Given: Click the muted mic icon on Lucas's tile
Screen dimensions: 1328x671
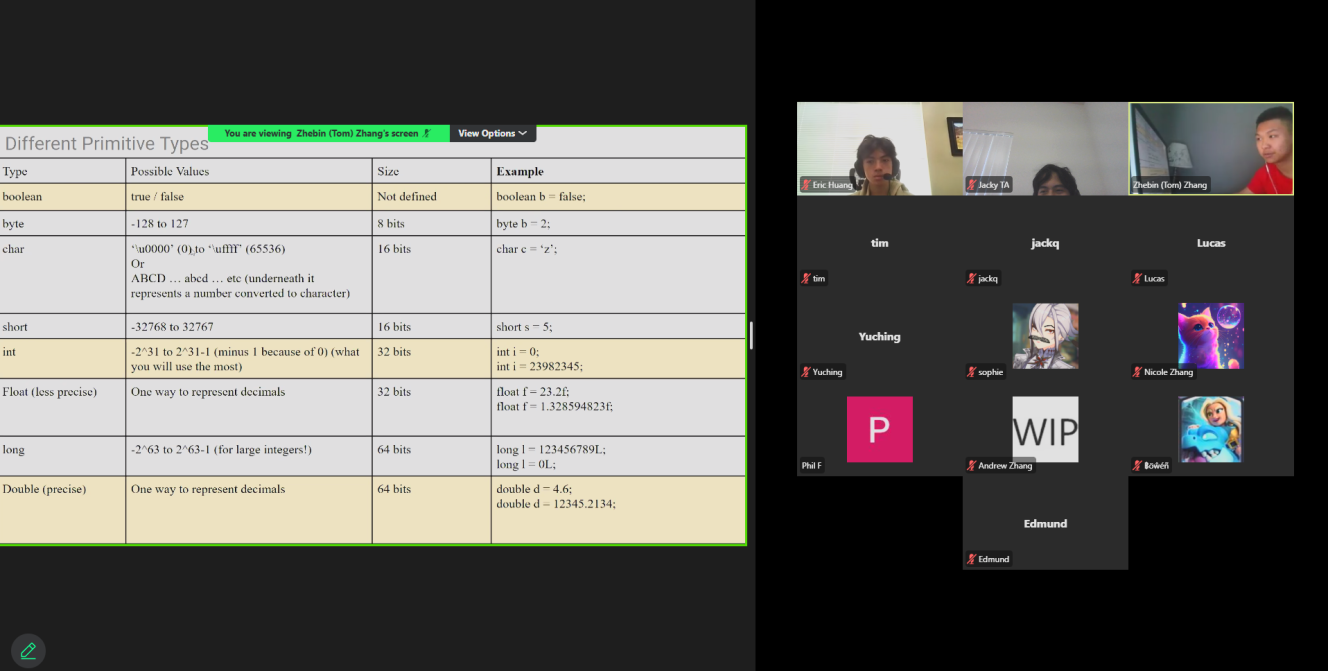Looking at the screenshot, I should [1138, 279].
